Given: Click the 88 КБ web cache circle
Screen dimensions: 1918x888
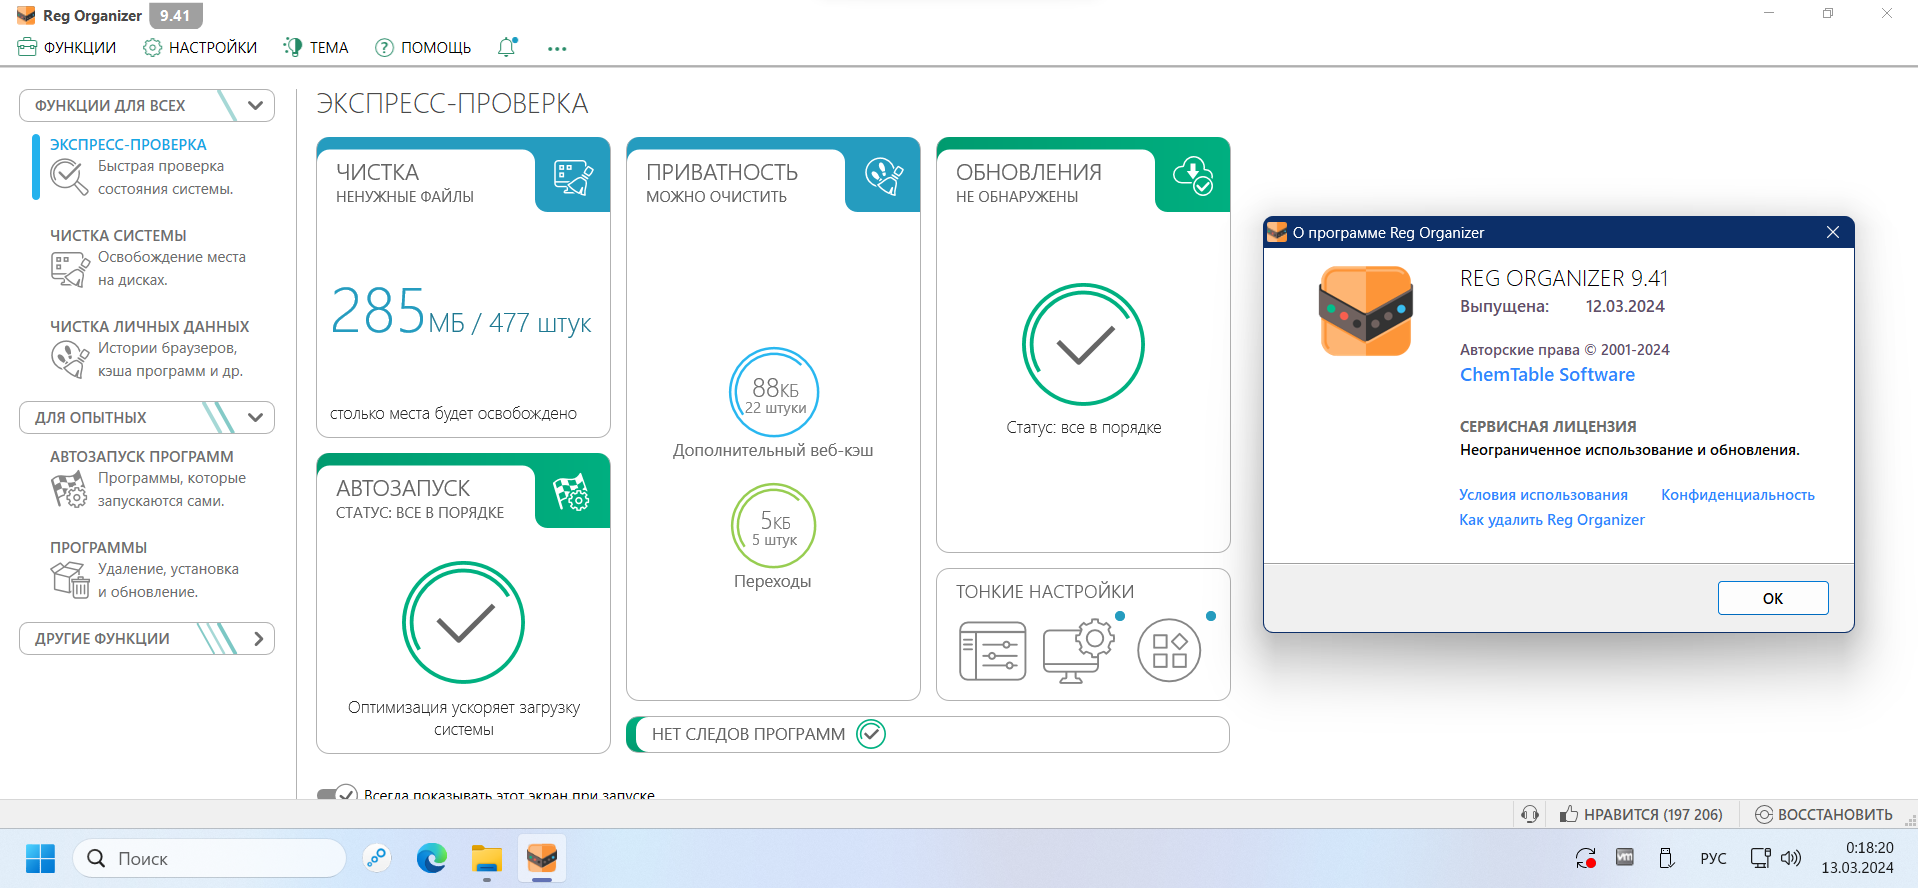Looking at the screenshot, I should [x=774, y=392].
